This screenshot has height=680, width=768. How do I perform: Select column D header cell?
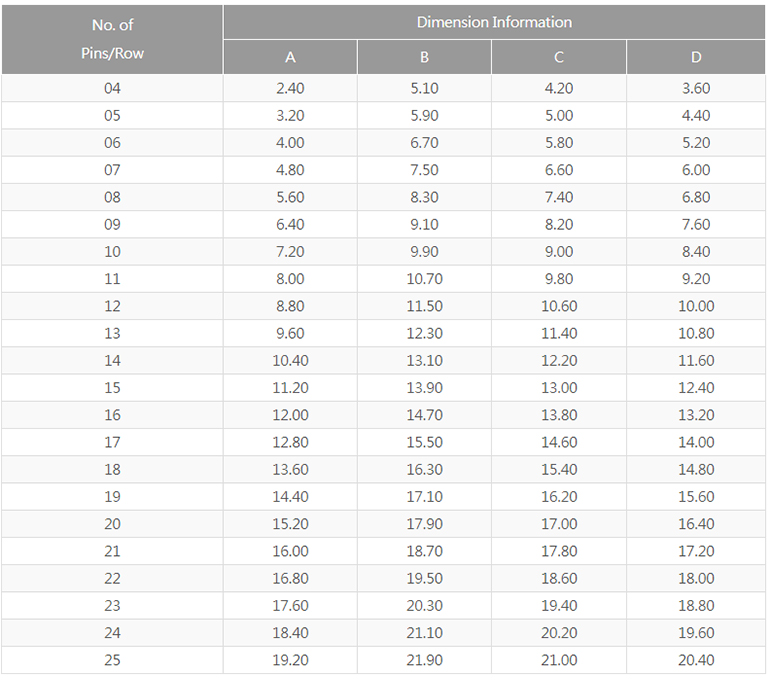(x=696, y=57)
